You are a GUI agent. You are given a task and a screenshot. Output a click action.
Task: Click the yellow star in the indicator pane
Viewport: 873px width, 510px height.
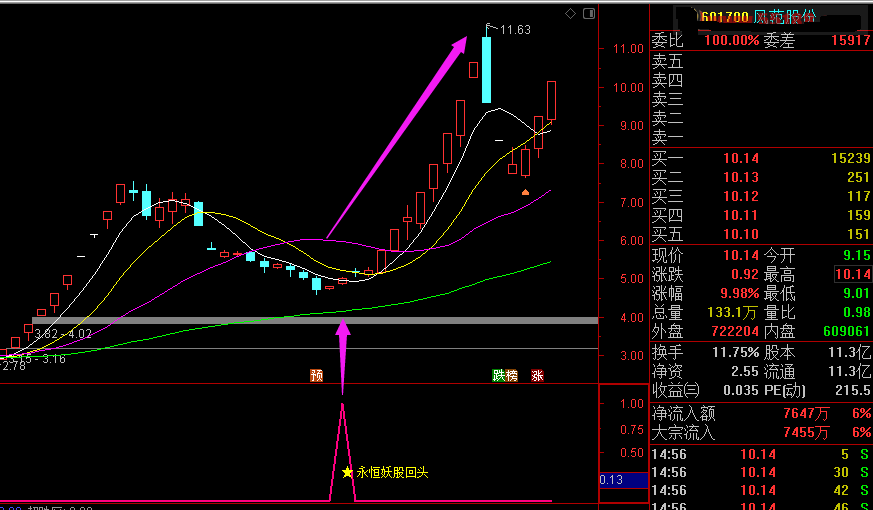pos(347,473)
